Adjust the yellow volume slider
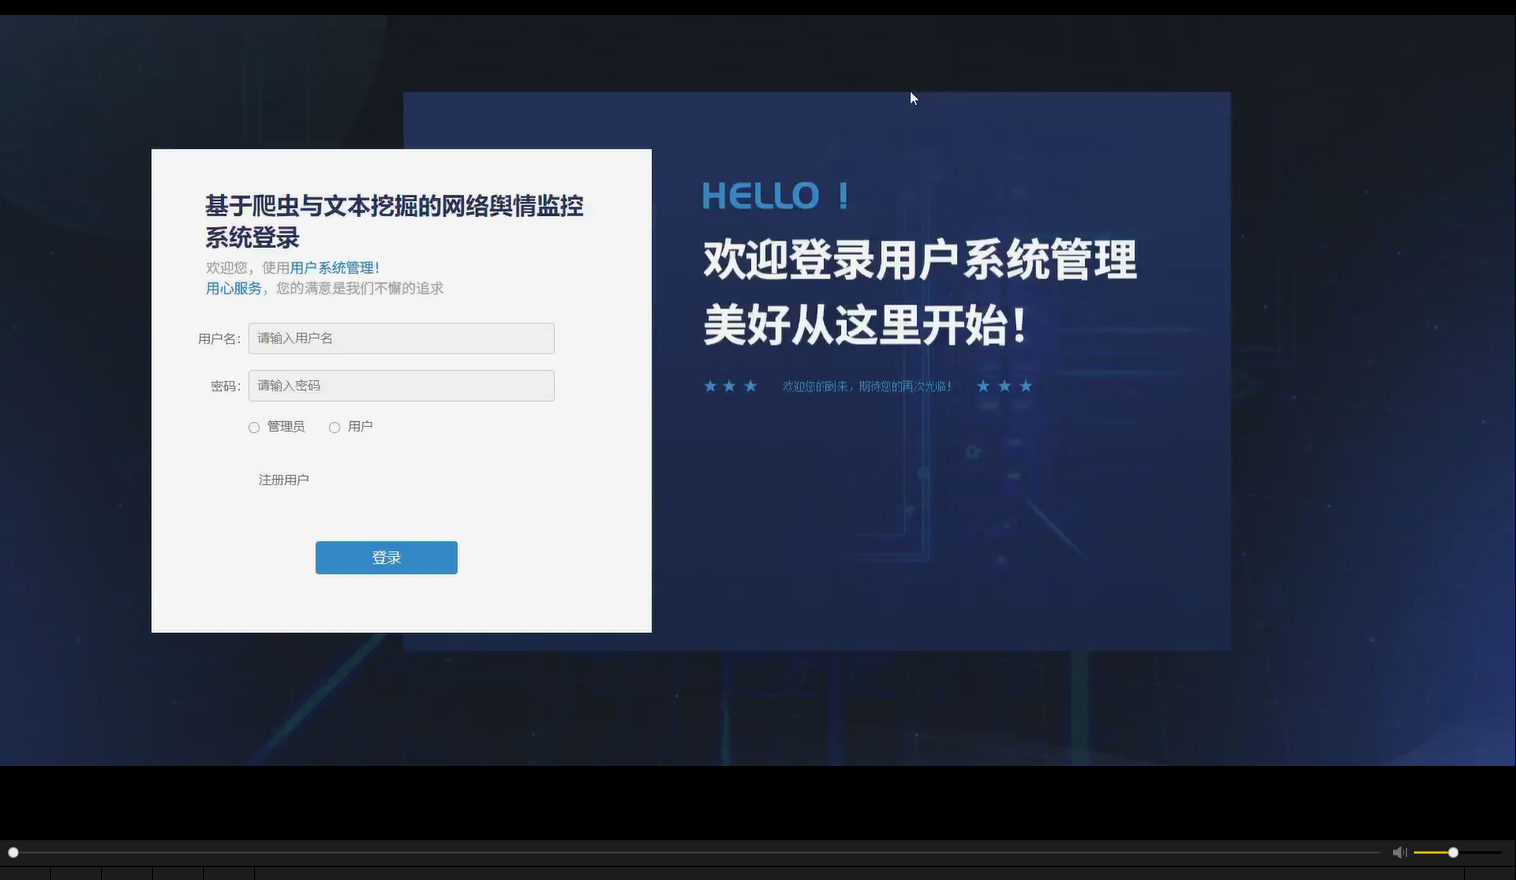Screen dimensions: 1516x880 [x=1458, y=852]
